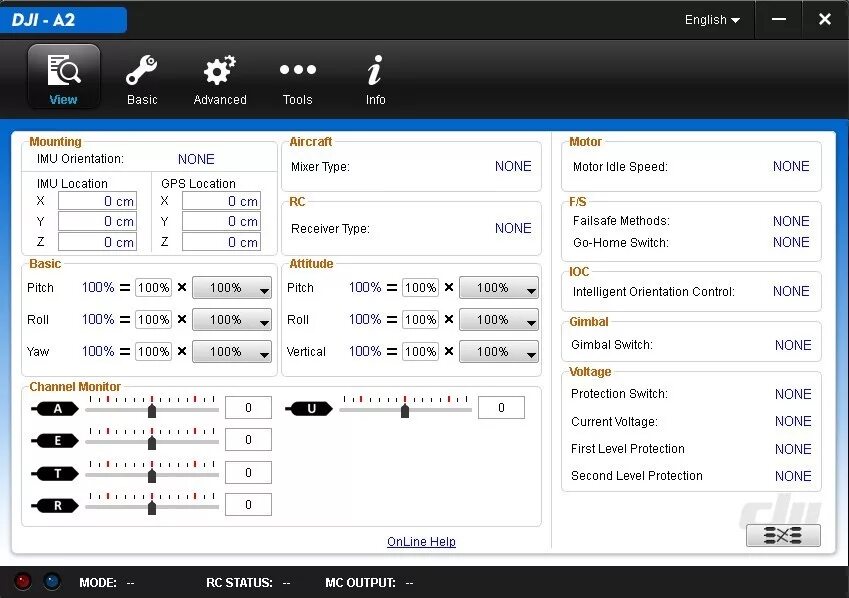
Task: Click channel A value box
Action: point(248,407)
